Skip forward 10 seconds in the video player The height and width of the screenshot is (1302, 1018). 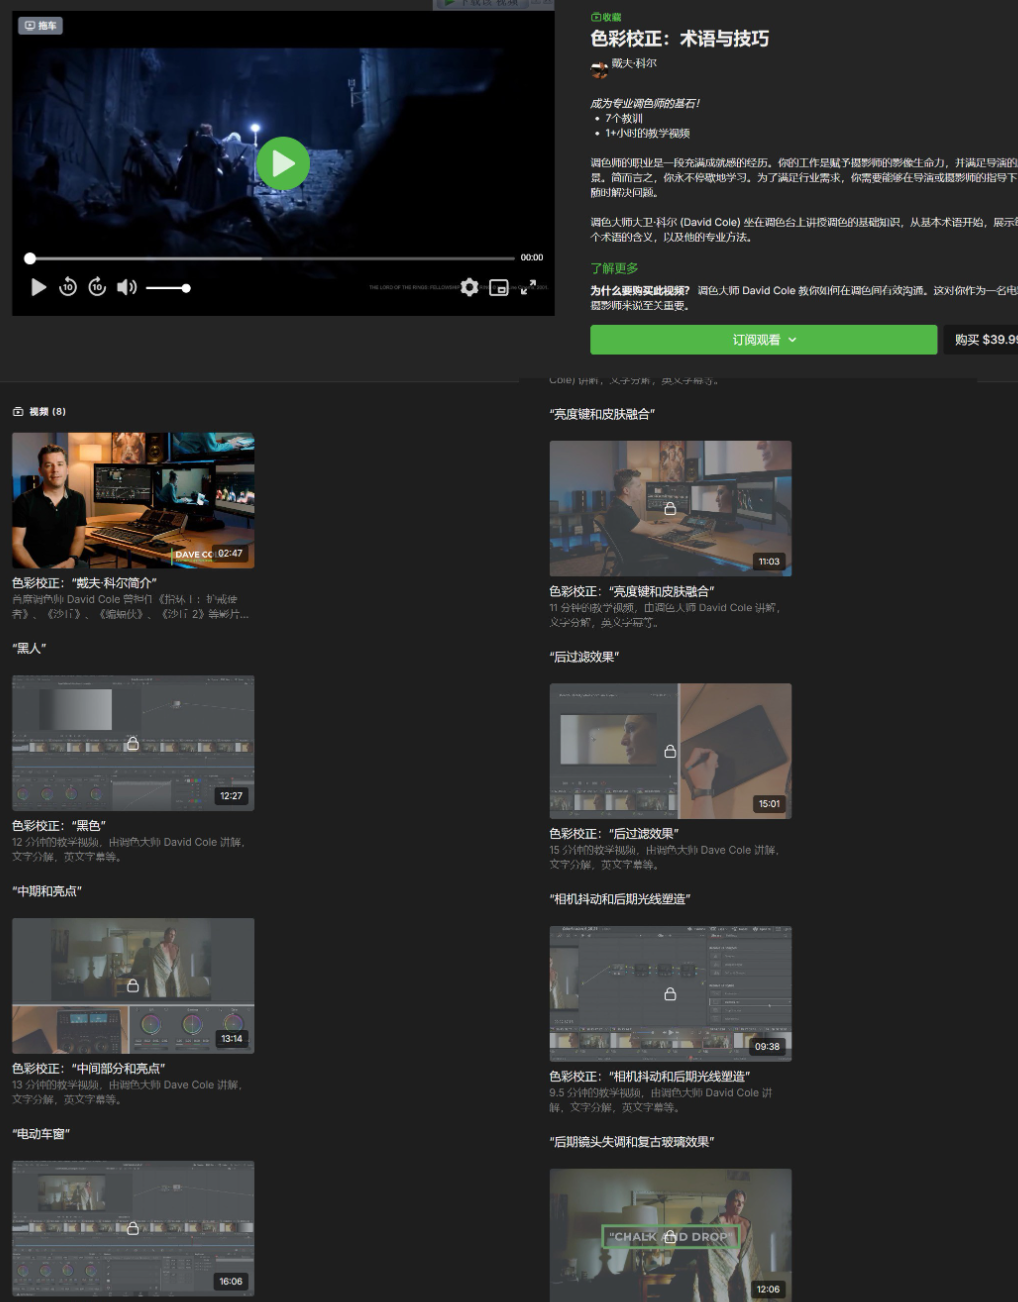pos(97,288)
